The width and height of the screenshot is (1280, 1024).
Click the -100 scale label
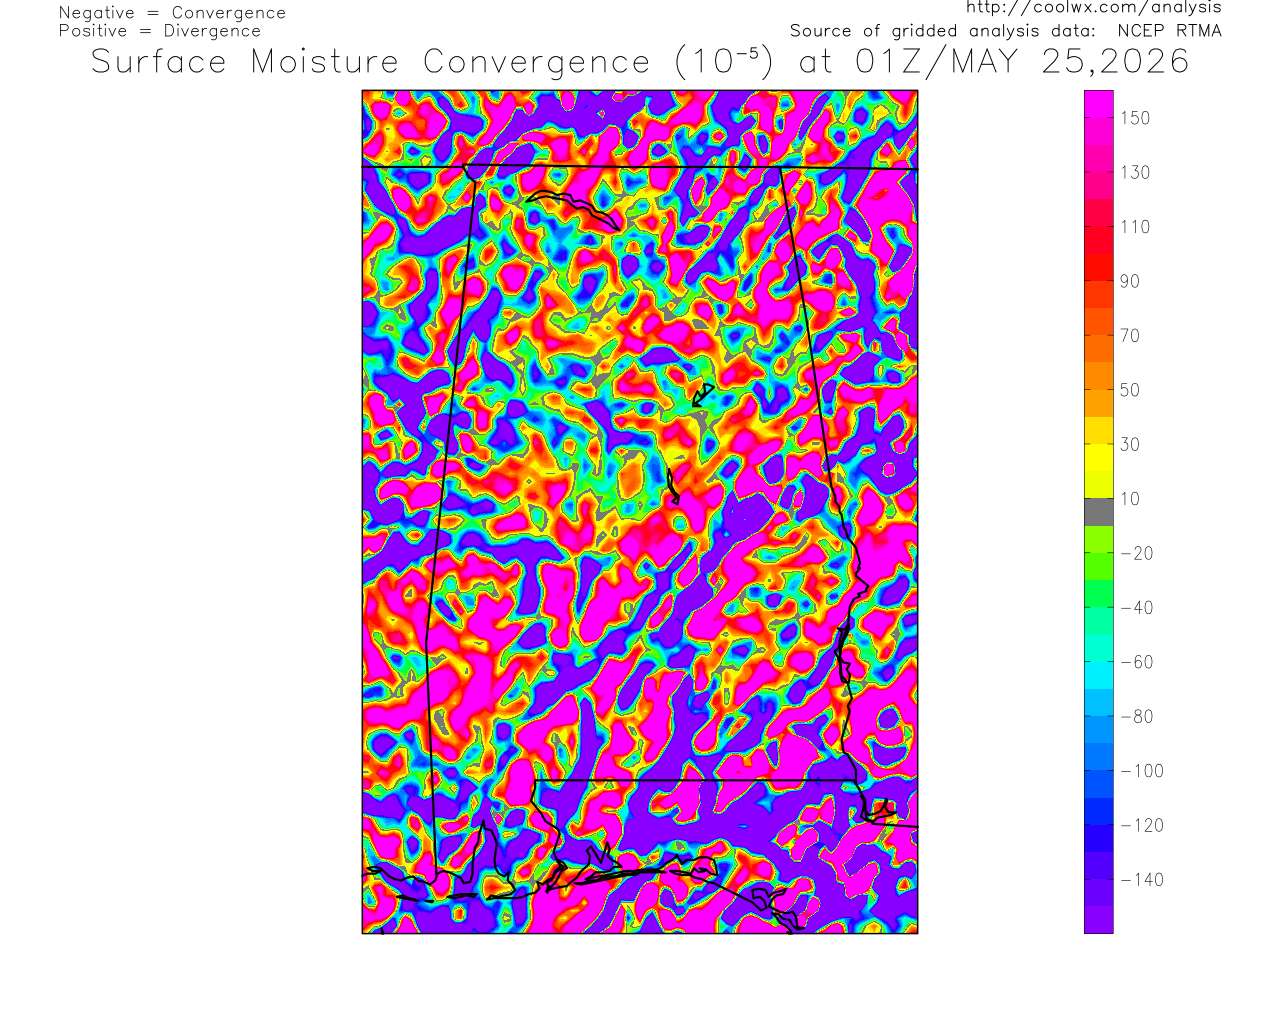[x=1142, y=771]
